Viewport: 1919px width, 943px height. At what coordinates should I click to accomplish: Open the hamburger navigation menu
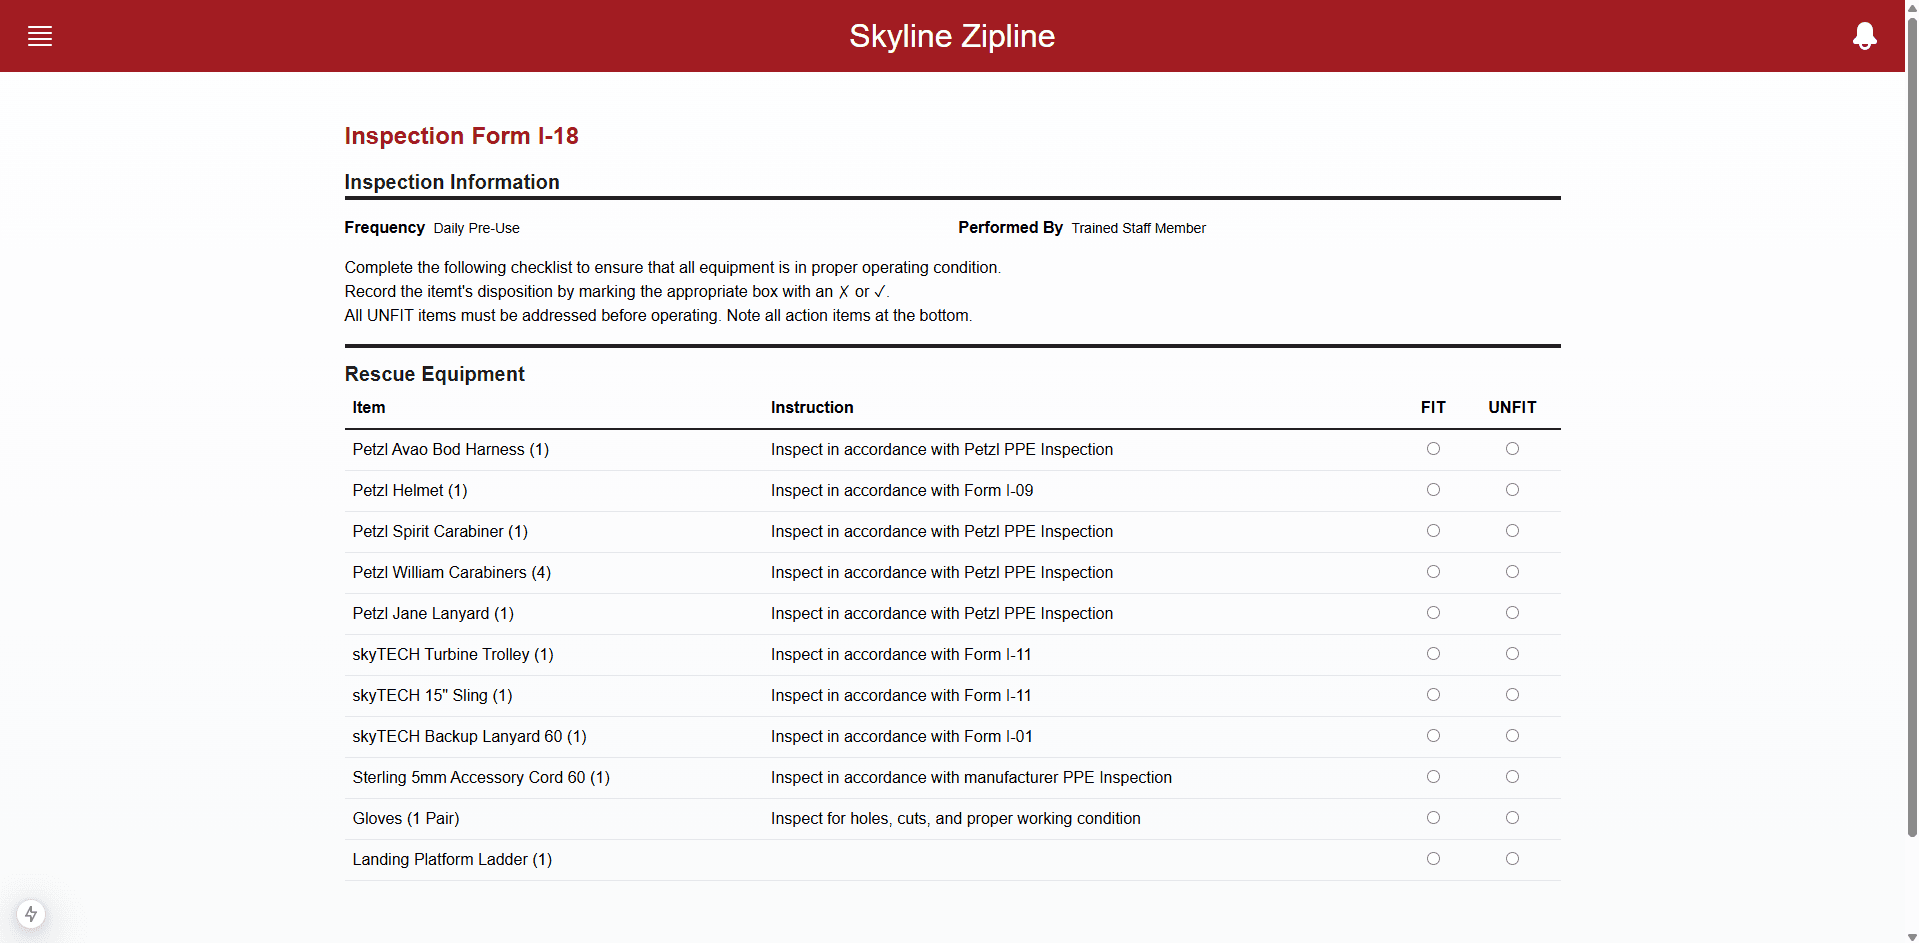(40, 36)
